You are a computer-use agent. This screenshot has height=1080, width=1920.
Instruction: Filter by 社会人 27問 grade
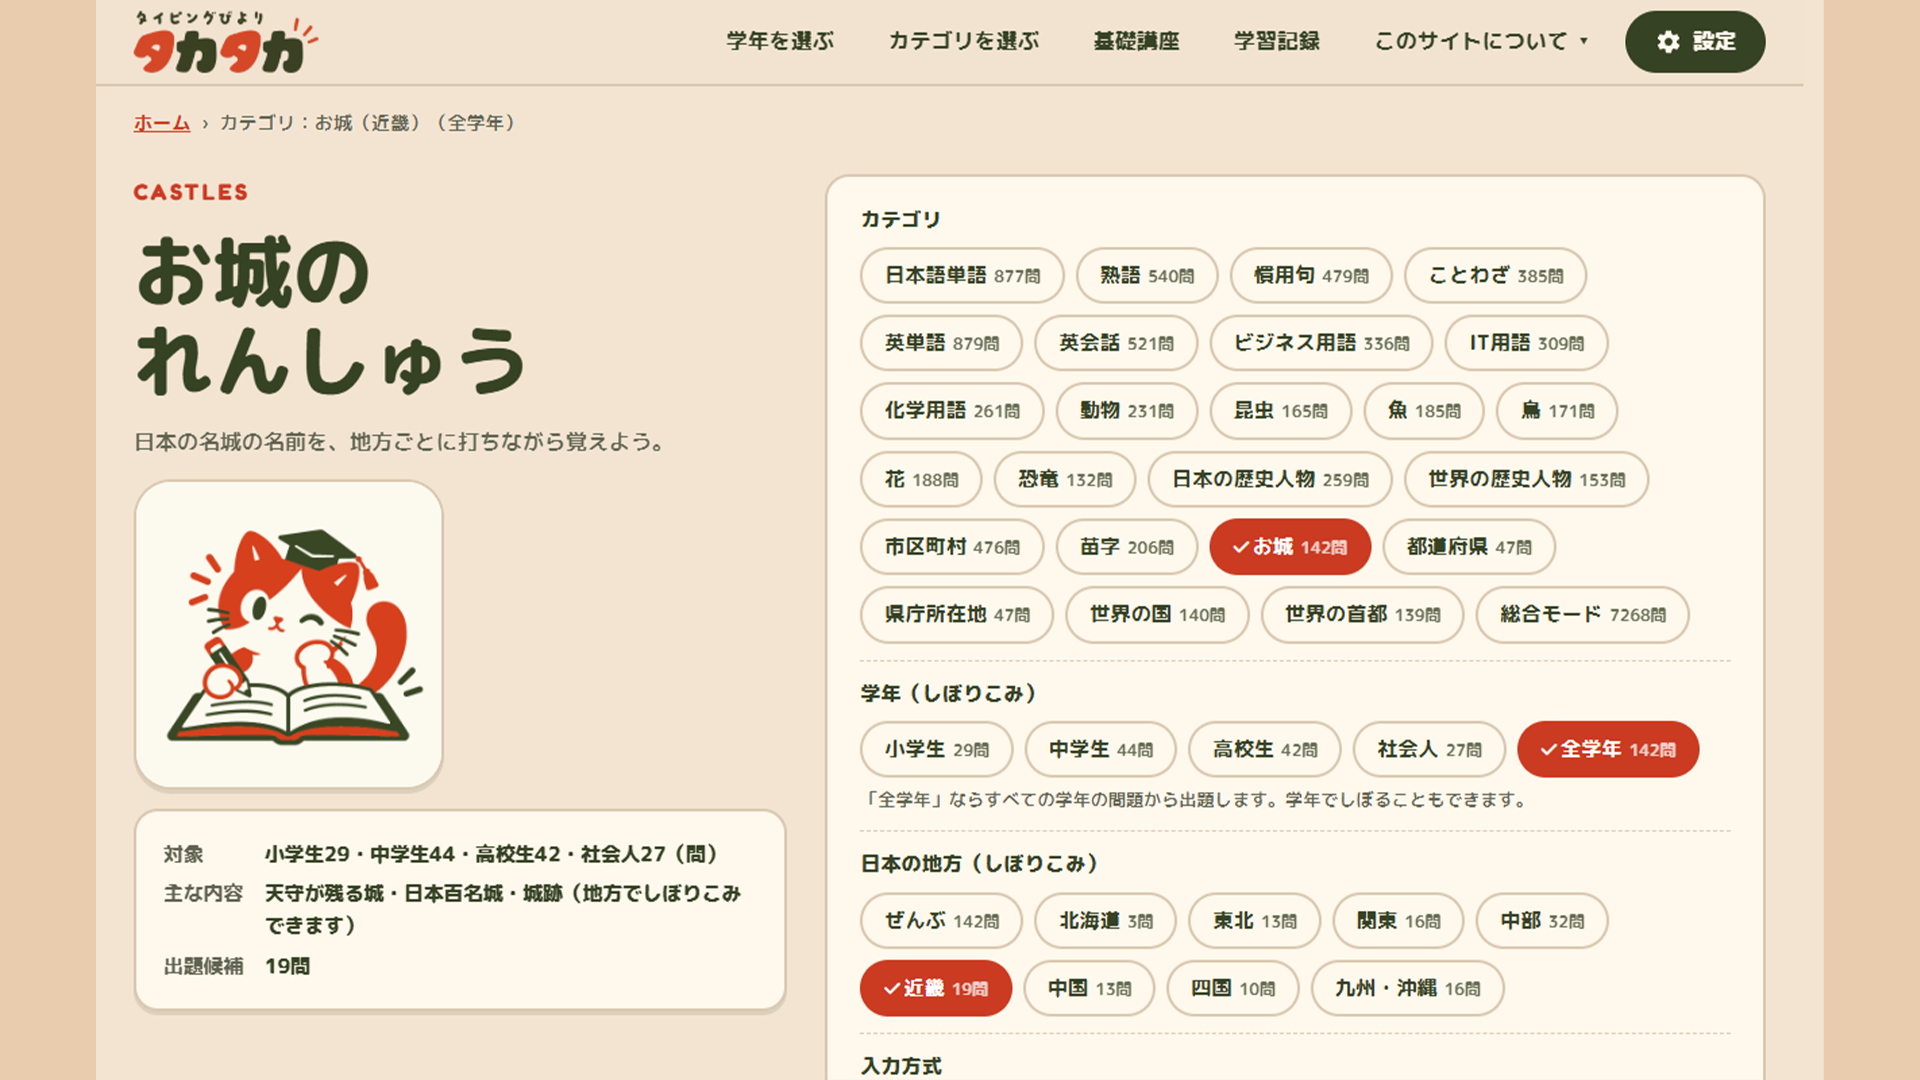click(x=1429, y=749)
